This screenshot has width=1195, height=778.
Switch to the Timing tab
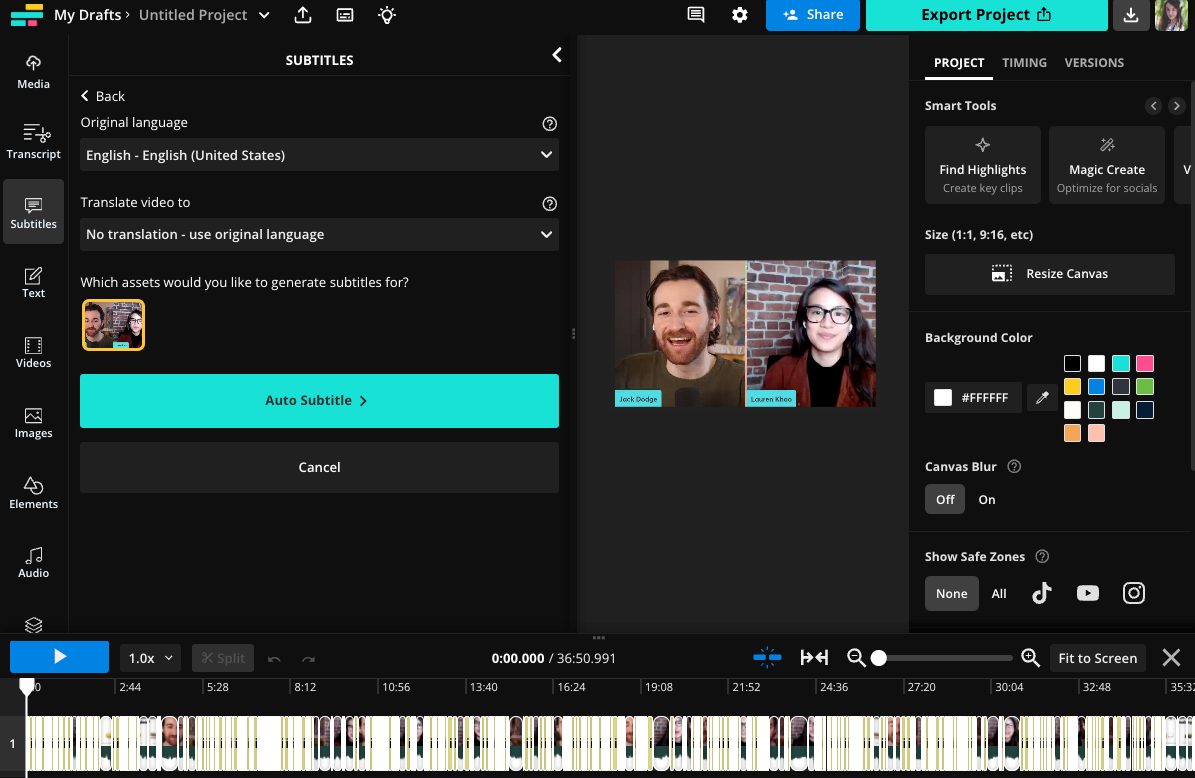(1024, 62)
